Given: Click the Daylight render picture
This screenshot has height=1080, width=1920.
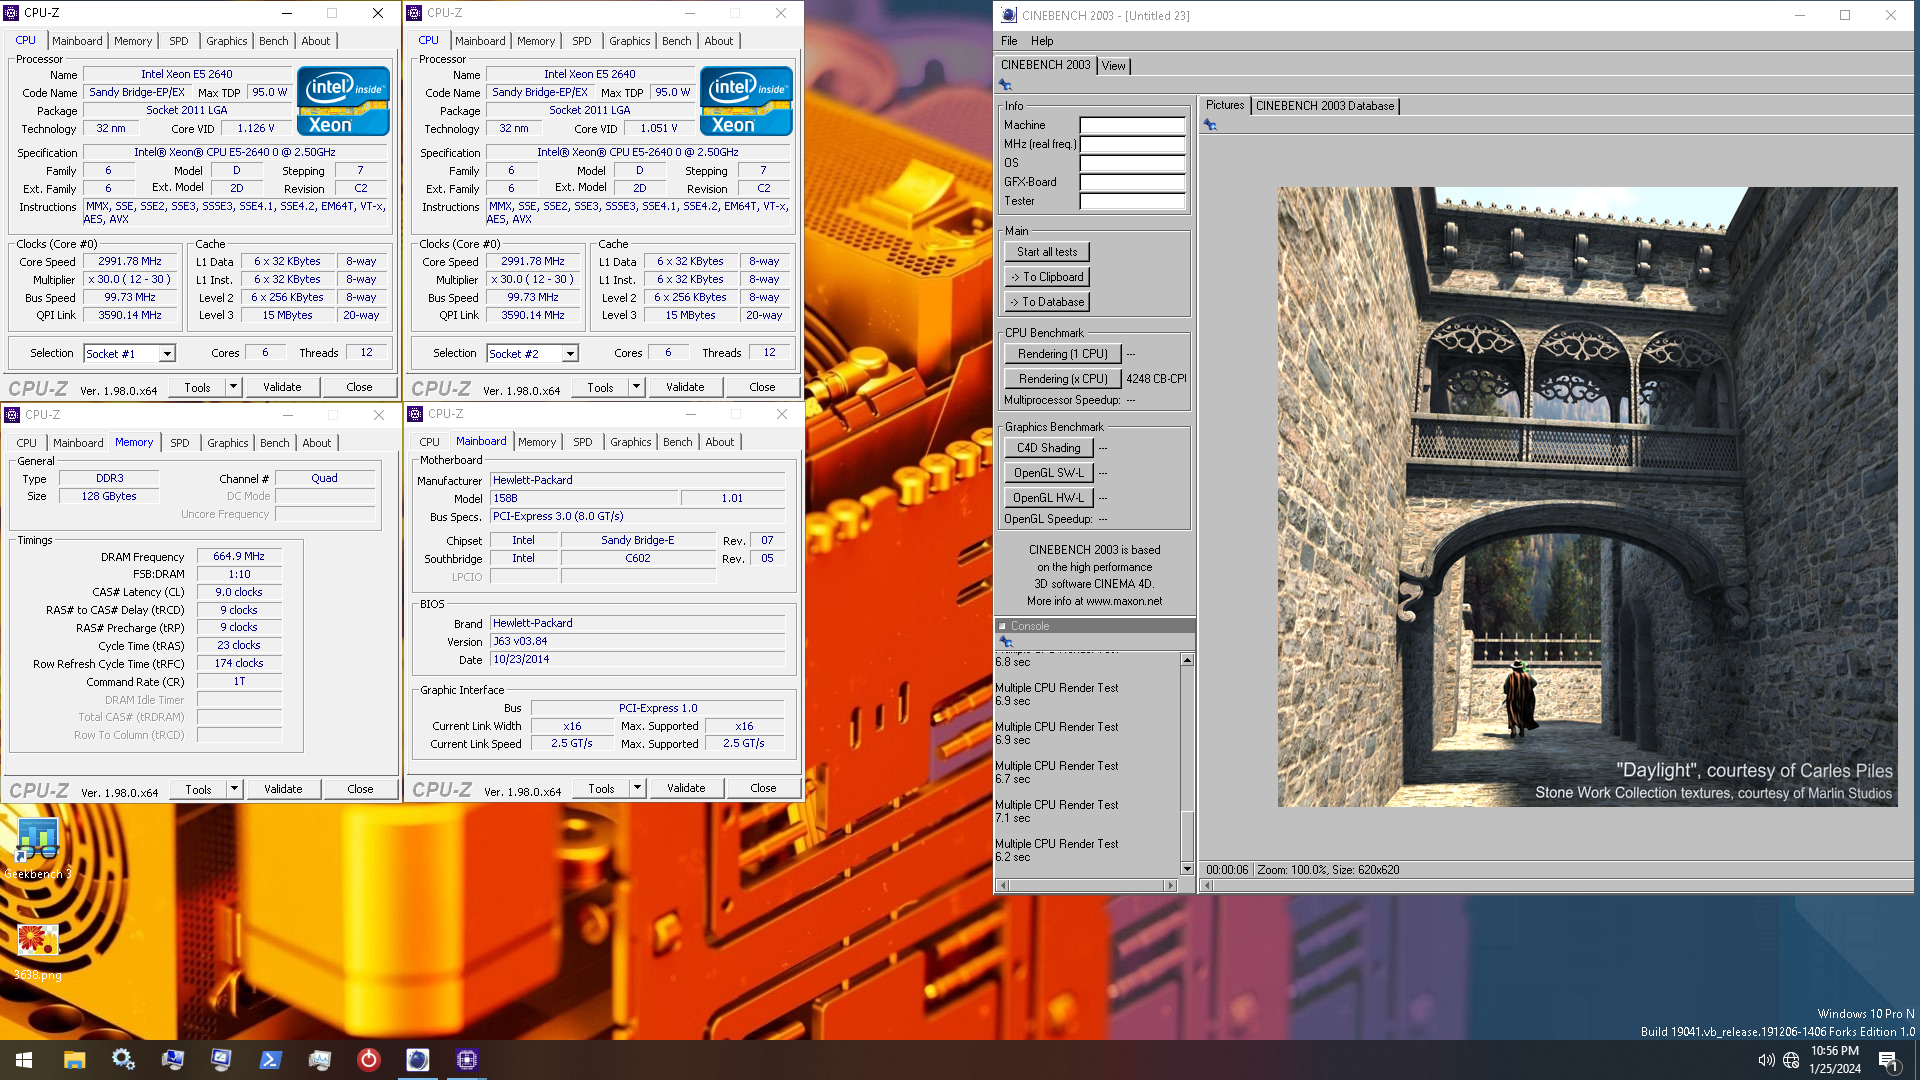Looking at the screenshot, I should tap(1587, 497).
